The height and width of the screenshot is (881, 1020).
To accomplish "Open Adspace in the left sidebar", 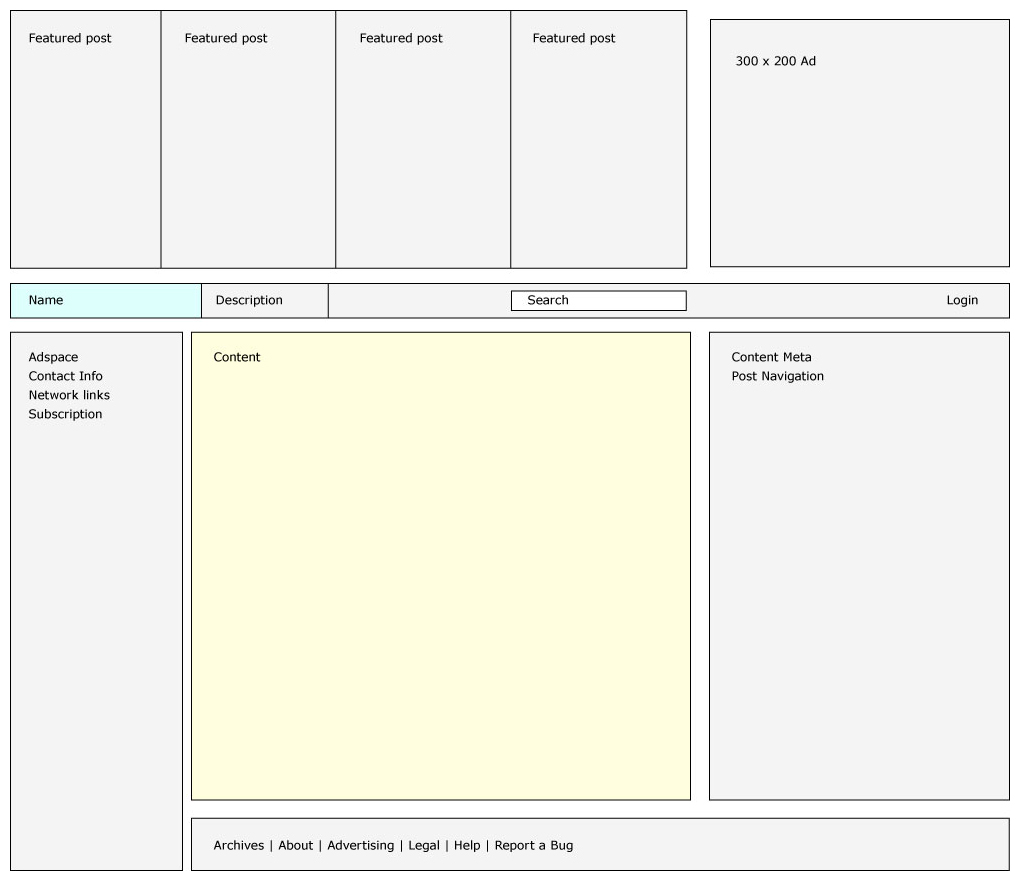I will (53, 357).
